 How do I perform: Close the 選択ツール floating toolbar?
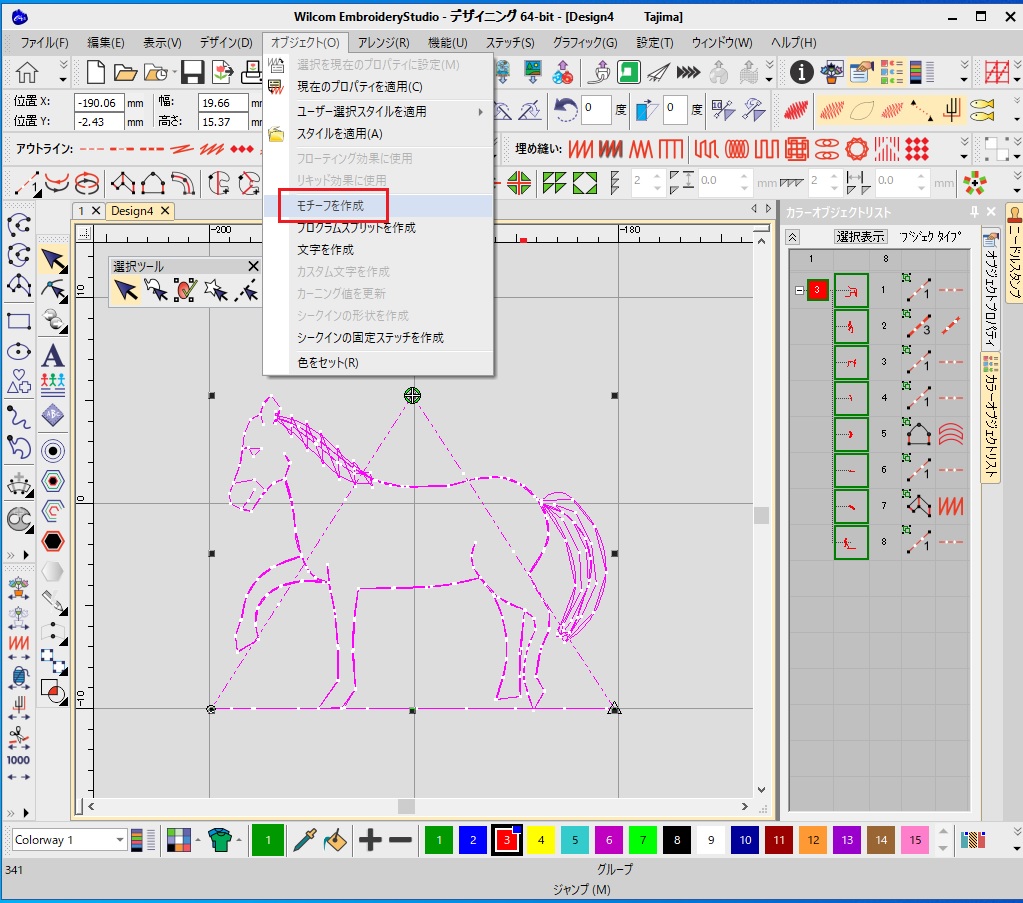253,266
